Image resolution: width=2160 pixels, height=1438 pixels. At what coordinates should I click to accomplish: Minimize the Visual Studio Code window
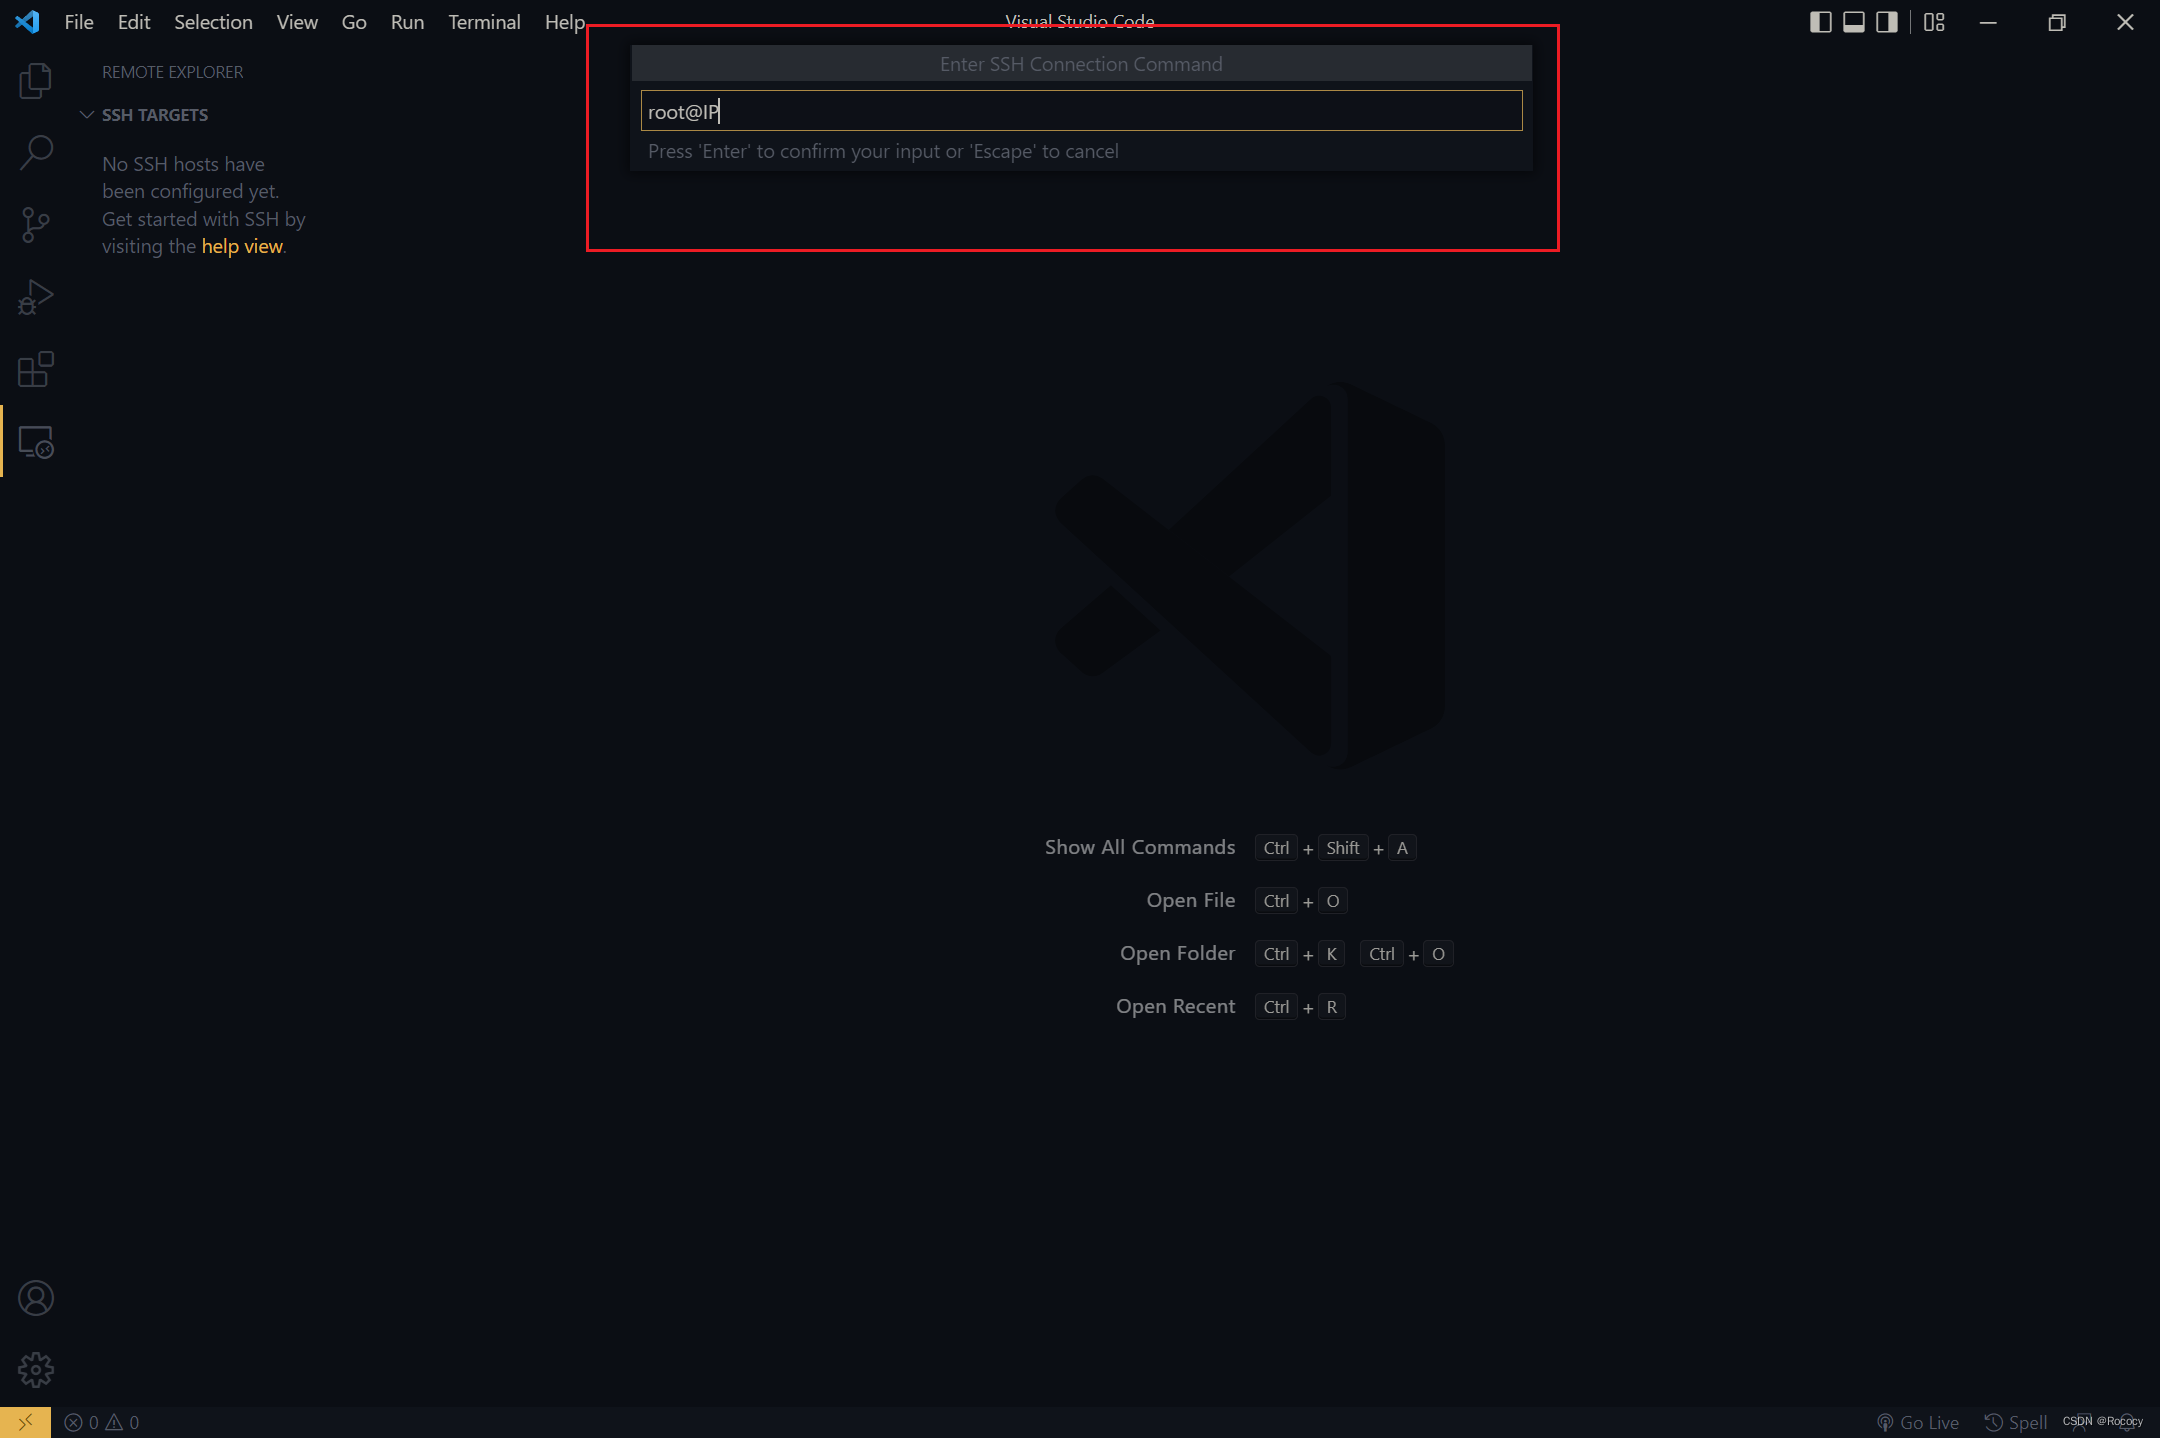[1988, 22]
